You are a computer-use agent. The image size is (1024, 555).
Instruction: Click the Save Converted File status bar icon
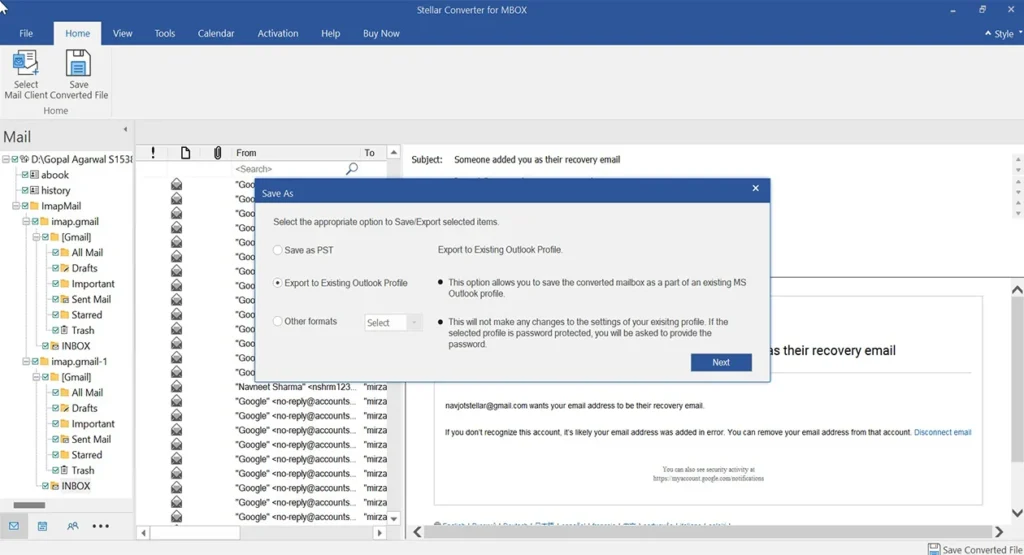(934, 549)
